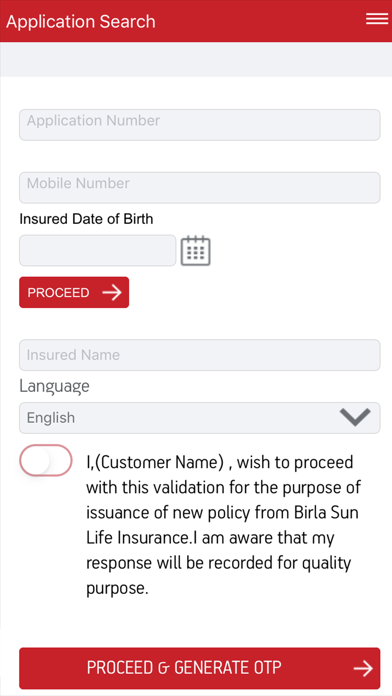Click the PROCEED button label
392x696 pixels.
click(59, 293)
